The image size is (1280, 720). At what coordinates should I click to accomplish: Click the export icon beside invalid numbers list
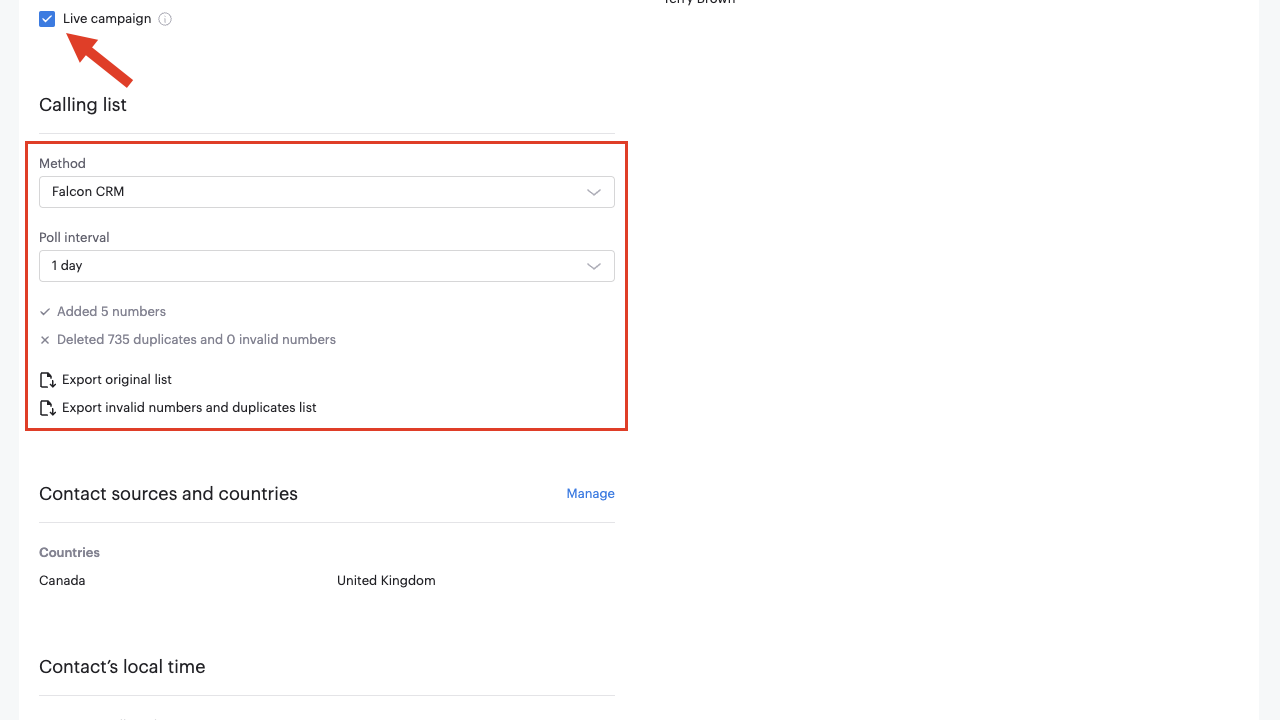click(47, 408)
